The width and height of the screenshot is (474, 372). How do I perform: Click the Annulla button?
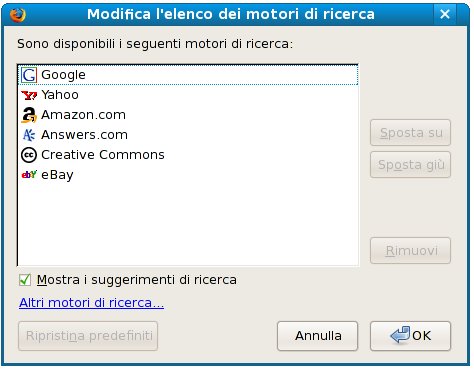pyautogui.click(x=318, y=336)
